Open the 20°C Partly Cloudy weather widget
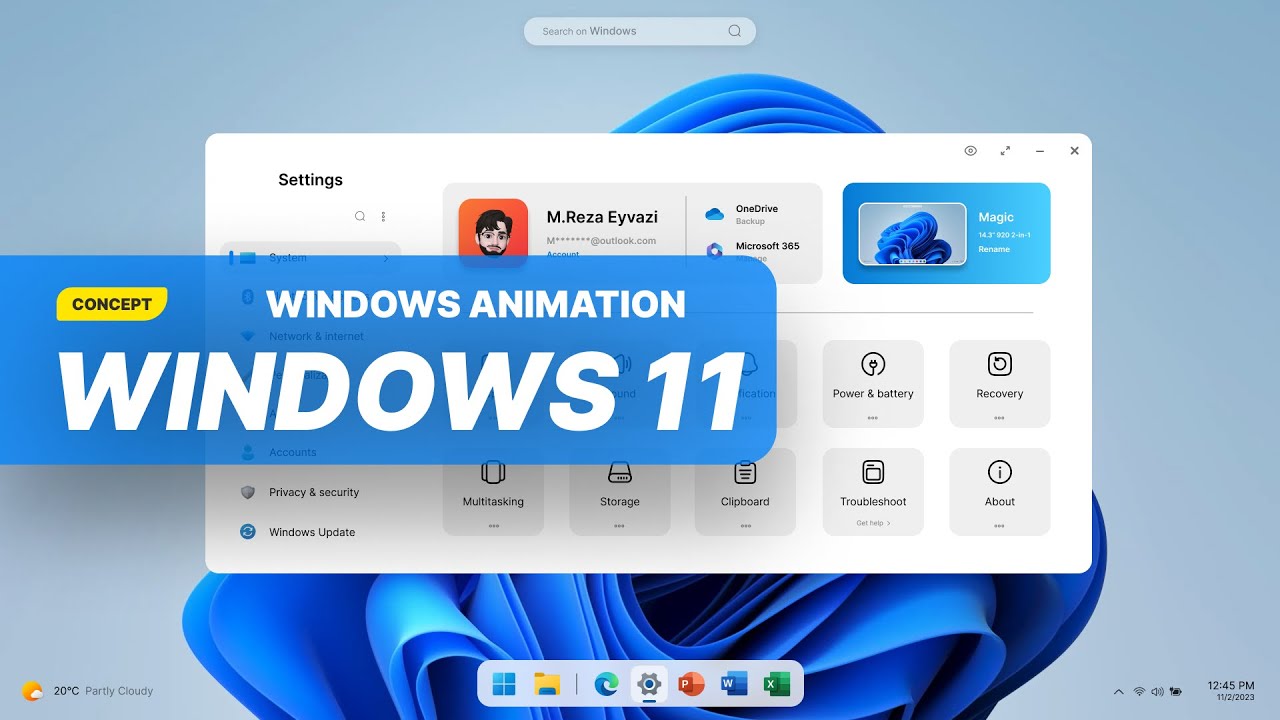1280x720 pixels. (x=88, y=691)
